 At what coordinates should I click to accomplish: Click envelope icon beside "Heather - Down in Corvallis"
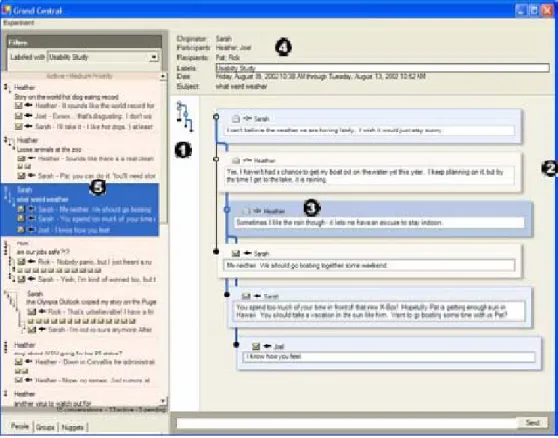[x=19, y=362]
